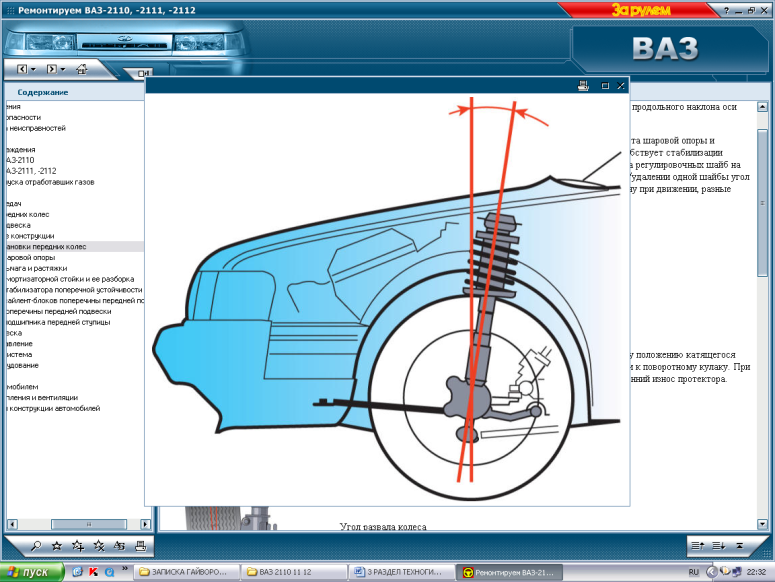Click the article vertical scrollbar thumb
Screen dimensions: 775x582
pos(762,204)
